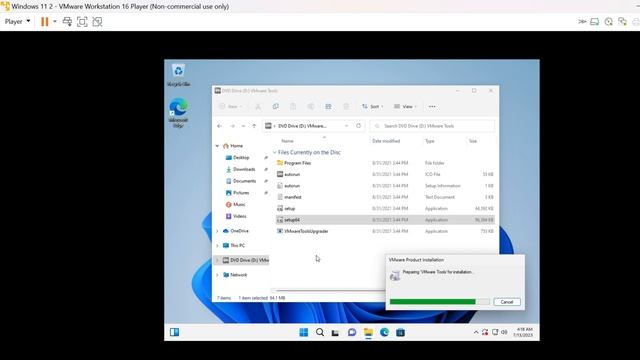Click the New button in File Explorer toolbar
Image resolution: width=640 pixels, height=360 pixels.
tap(231, 107)
